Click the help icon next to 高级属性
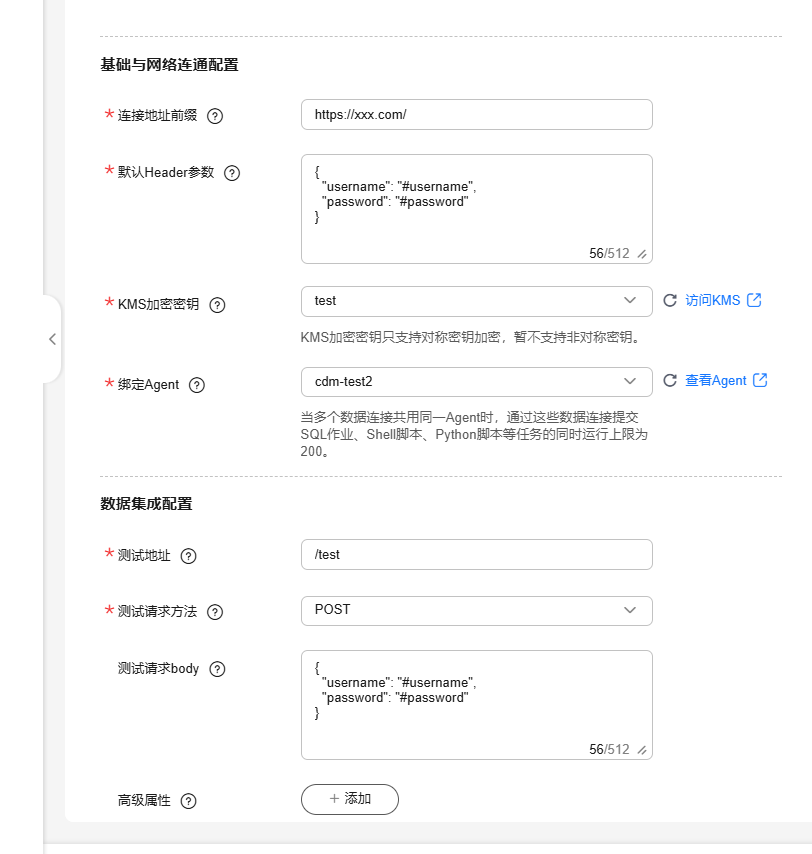 tap(188, 801)
